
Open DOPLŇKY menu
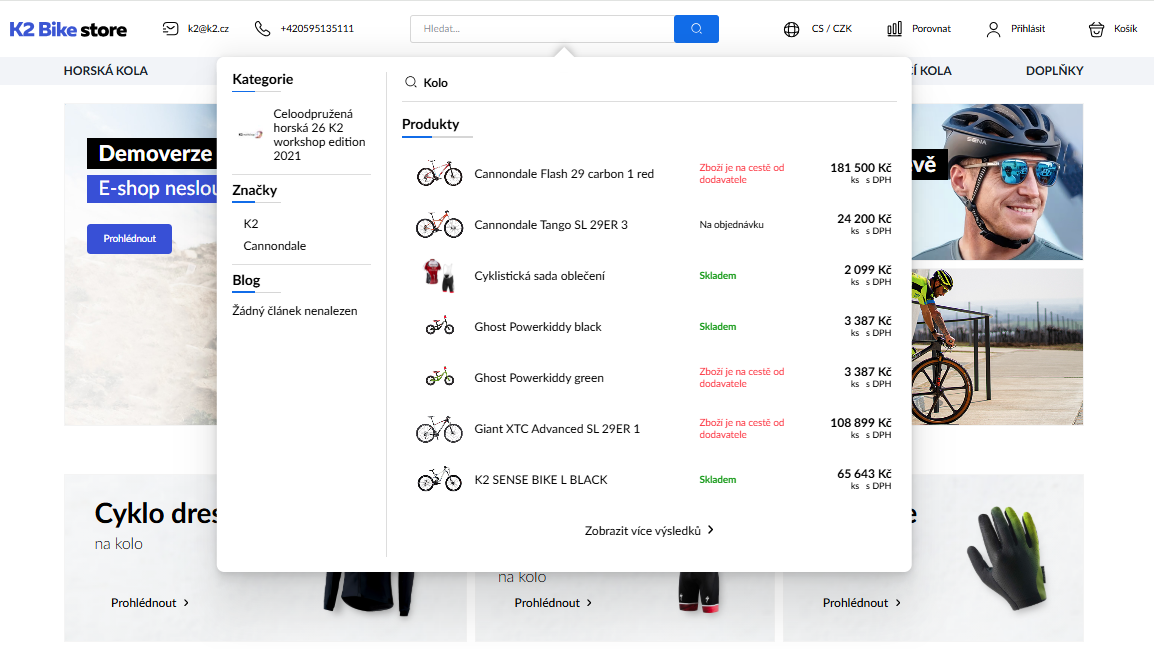click(x=1055, y=71)
